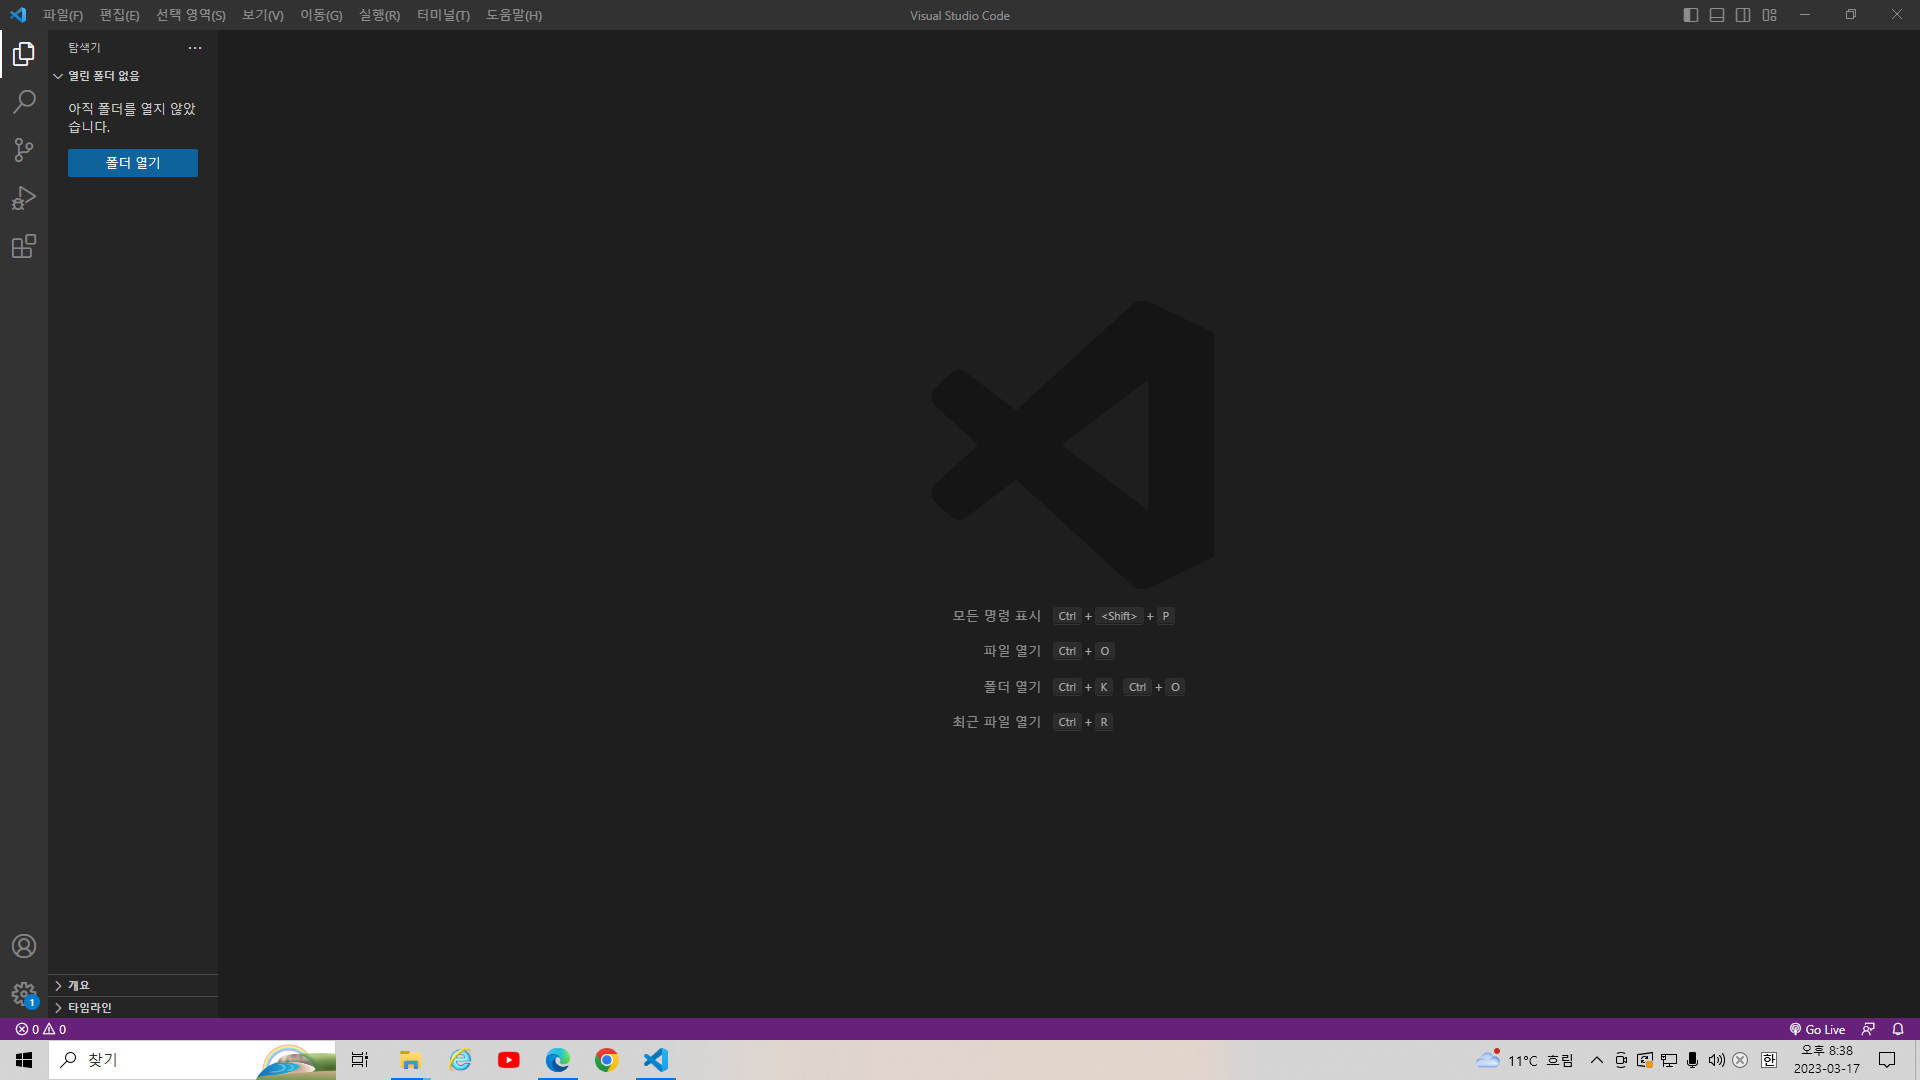The height and width of the screenshot is (1080, 1920).
Task: Click the feedback icon in status bar
Action: click(x=1868, y=1029)
